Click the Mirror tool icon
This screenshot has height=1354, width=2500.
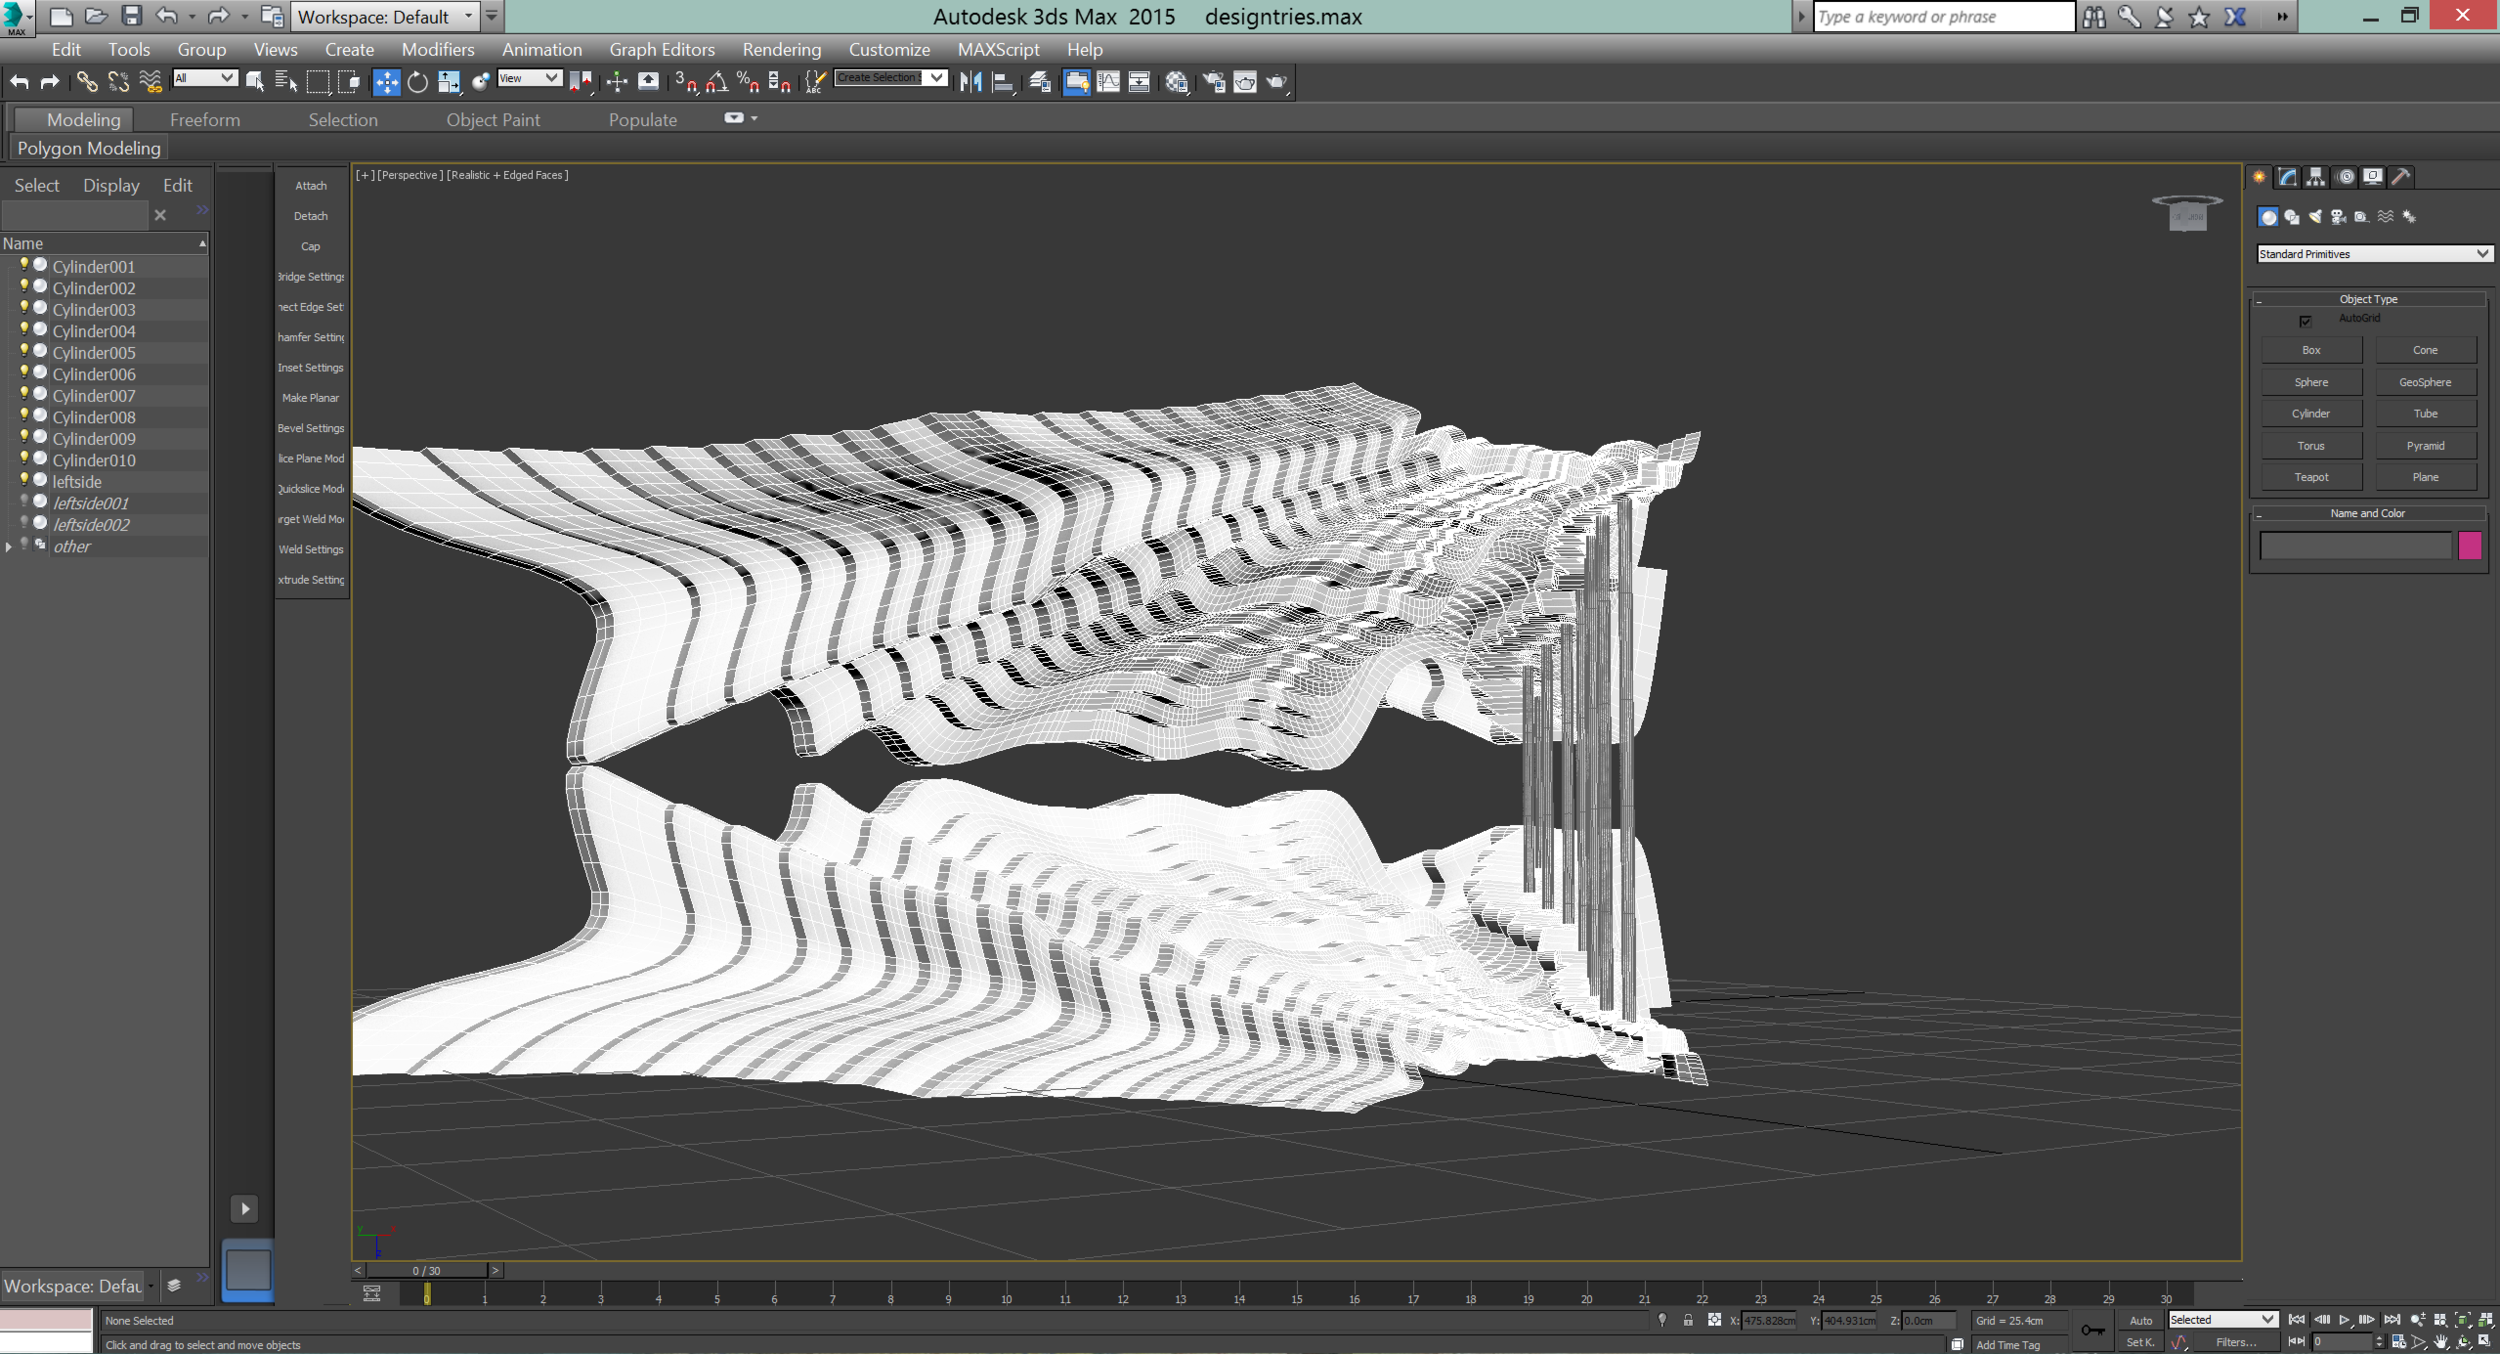point(970,82)
